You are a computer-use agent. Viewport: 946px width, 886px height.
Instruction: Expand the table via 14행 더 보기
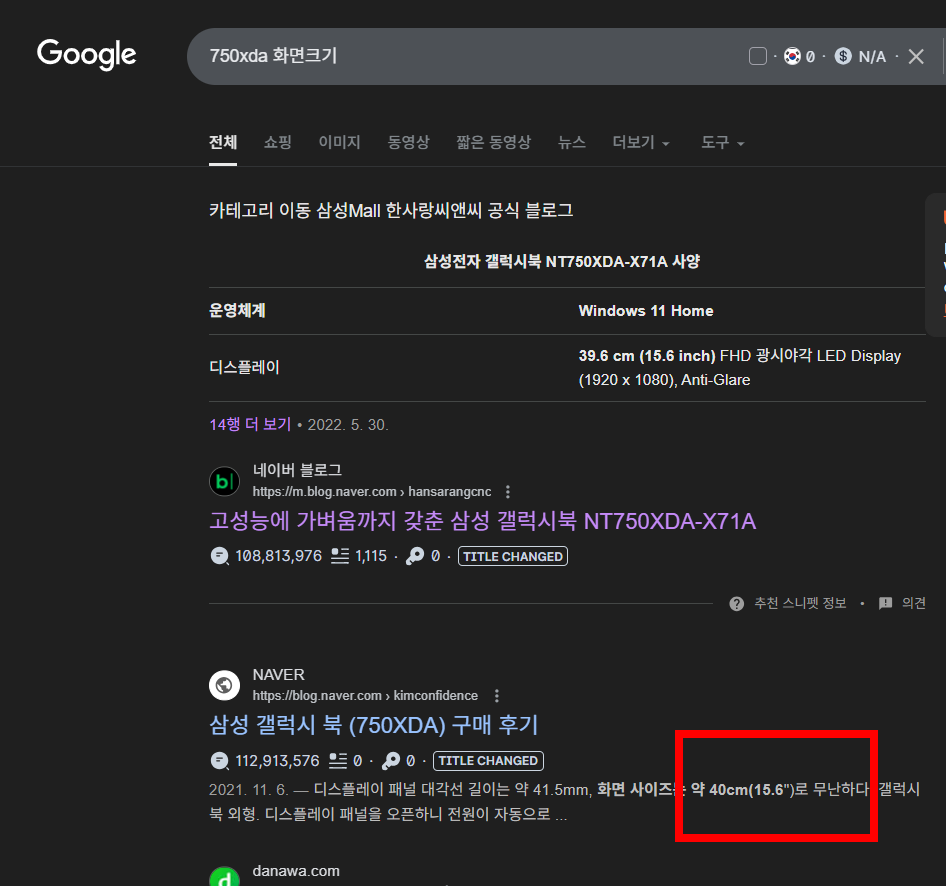(x=245, y=424)
